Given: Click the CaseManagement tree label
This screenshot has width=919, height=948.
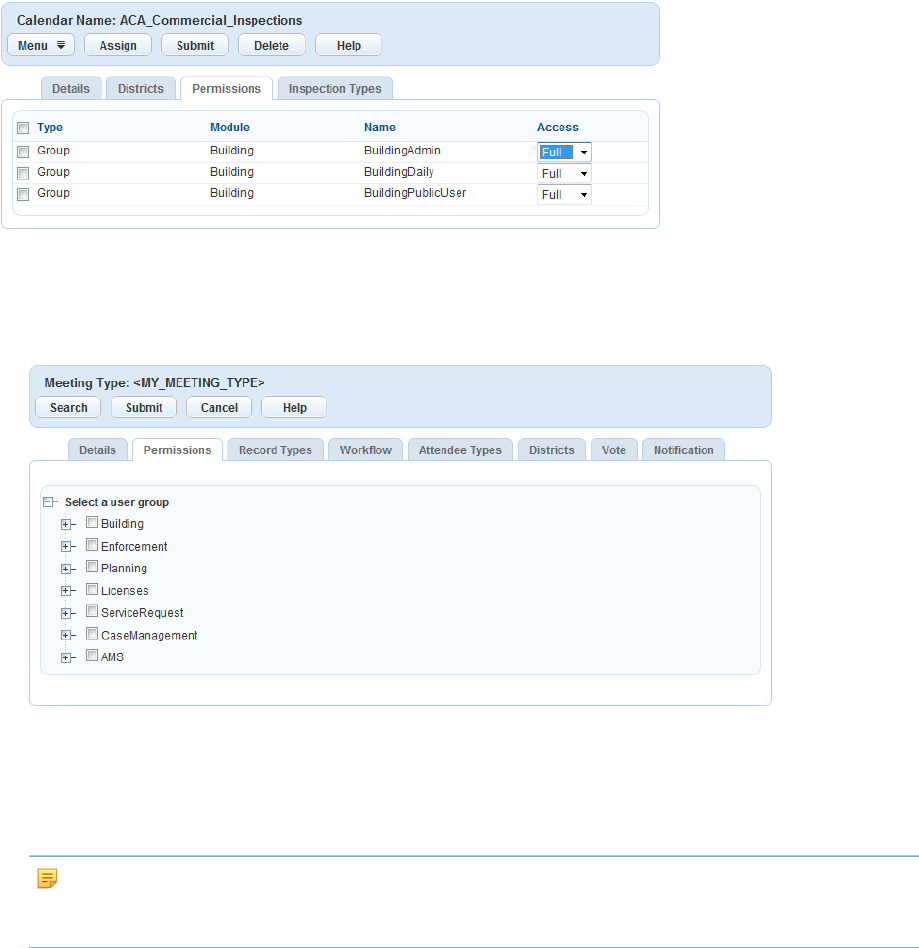Looking at the screenshot, I should coord(149,635).
